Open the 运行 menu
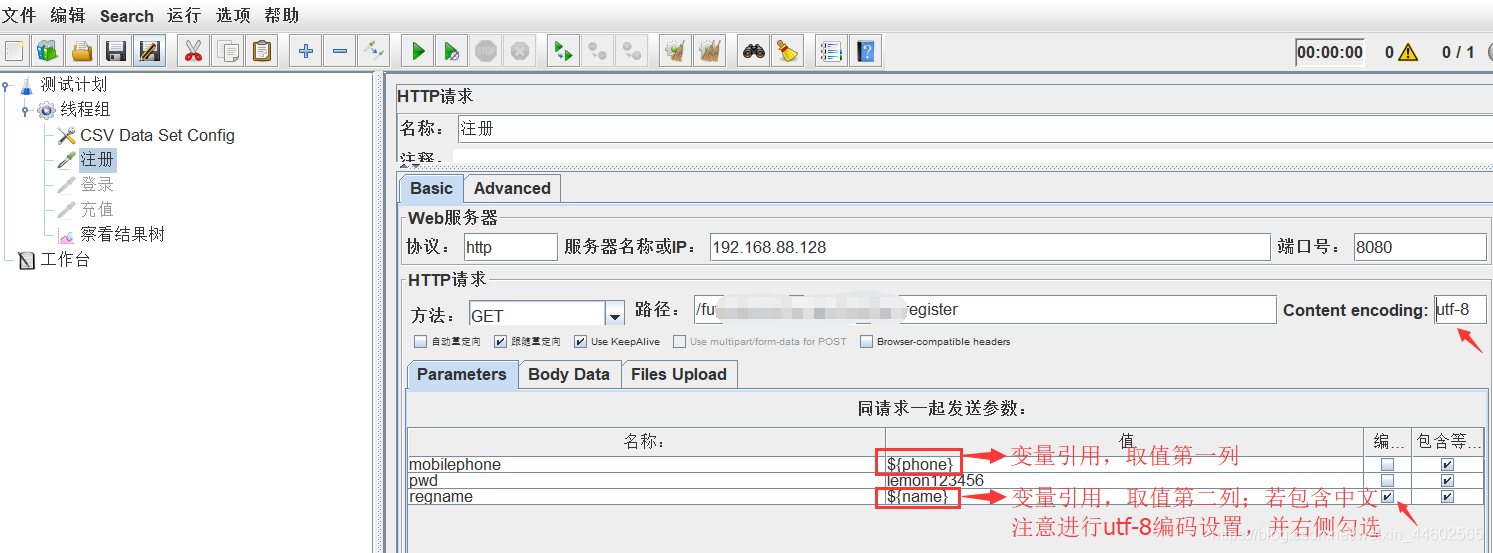This screenshot has width=1493, height=553. (x=184, y=15)
